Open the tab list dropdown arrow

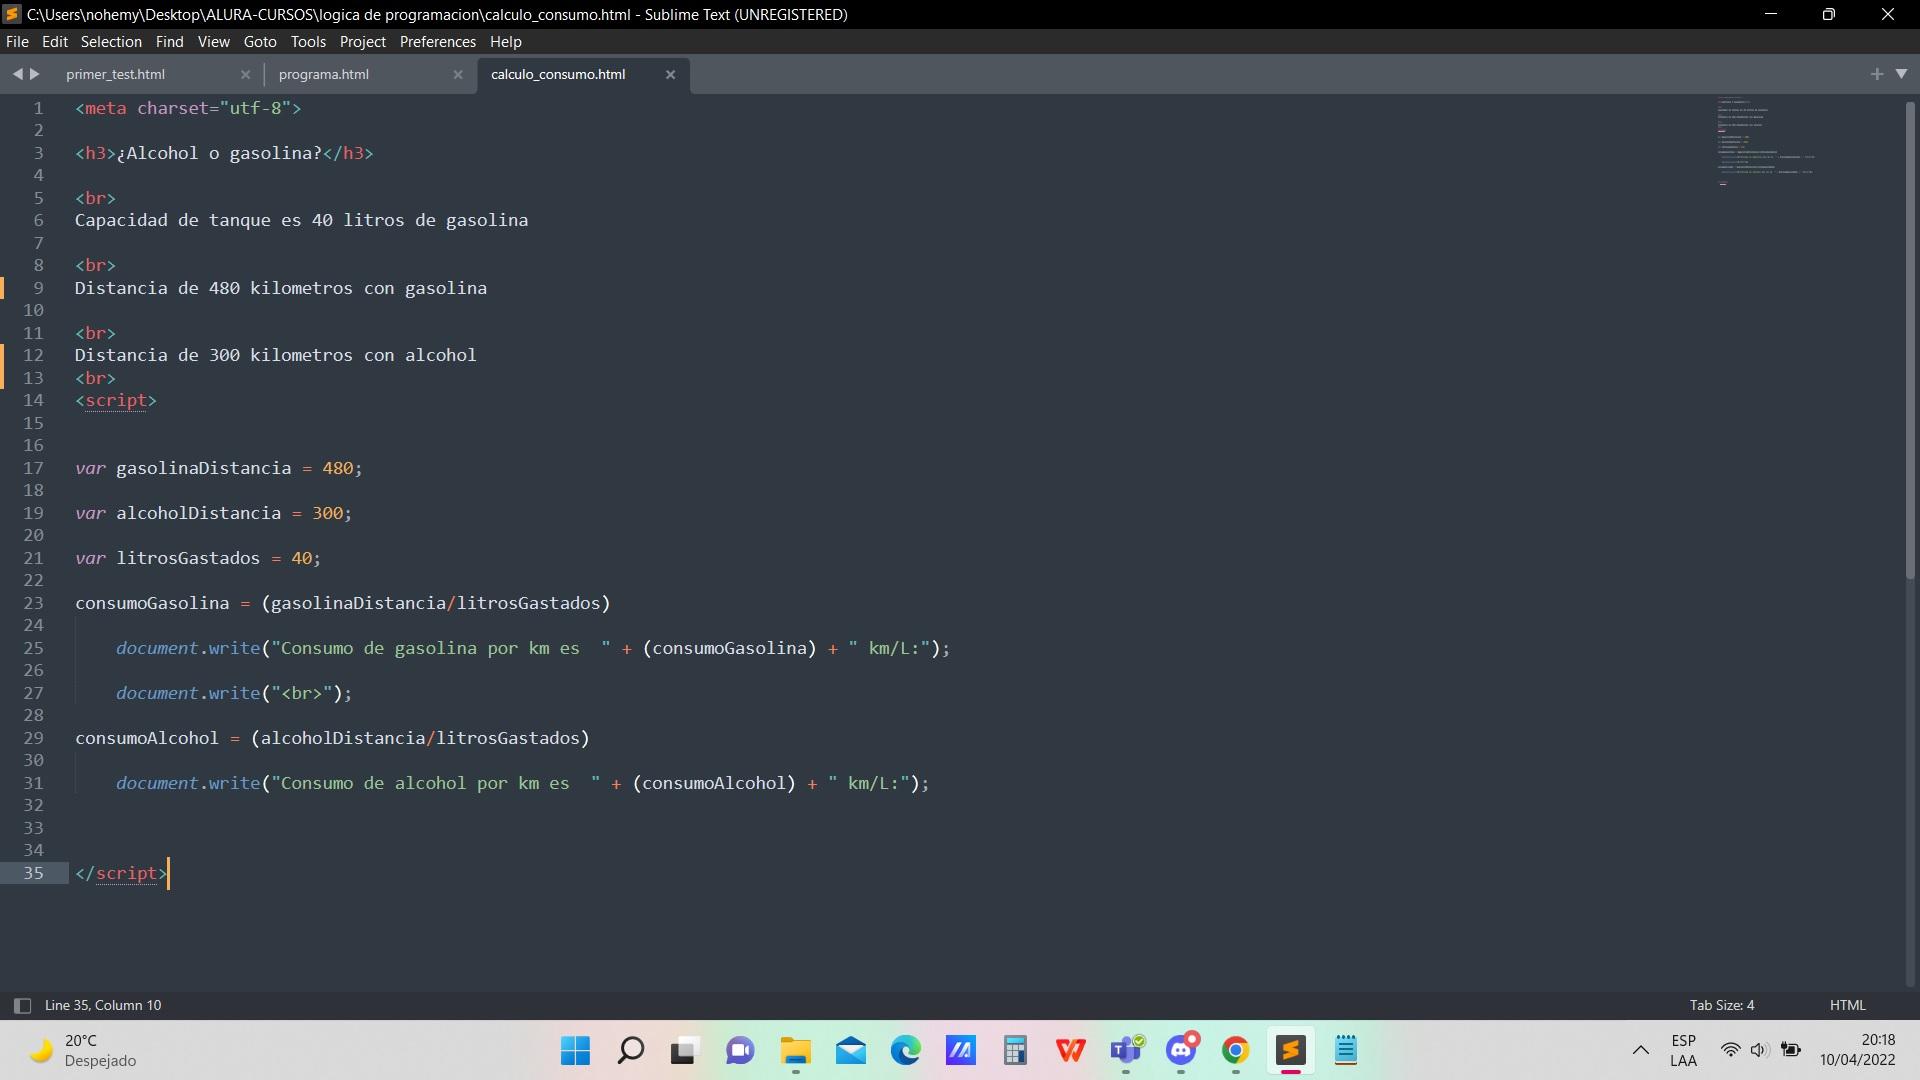(x=1901, y=74)
